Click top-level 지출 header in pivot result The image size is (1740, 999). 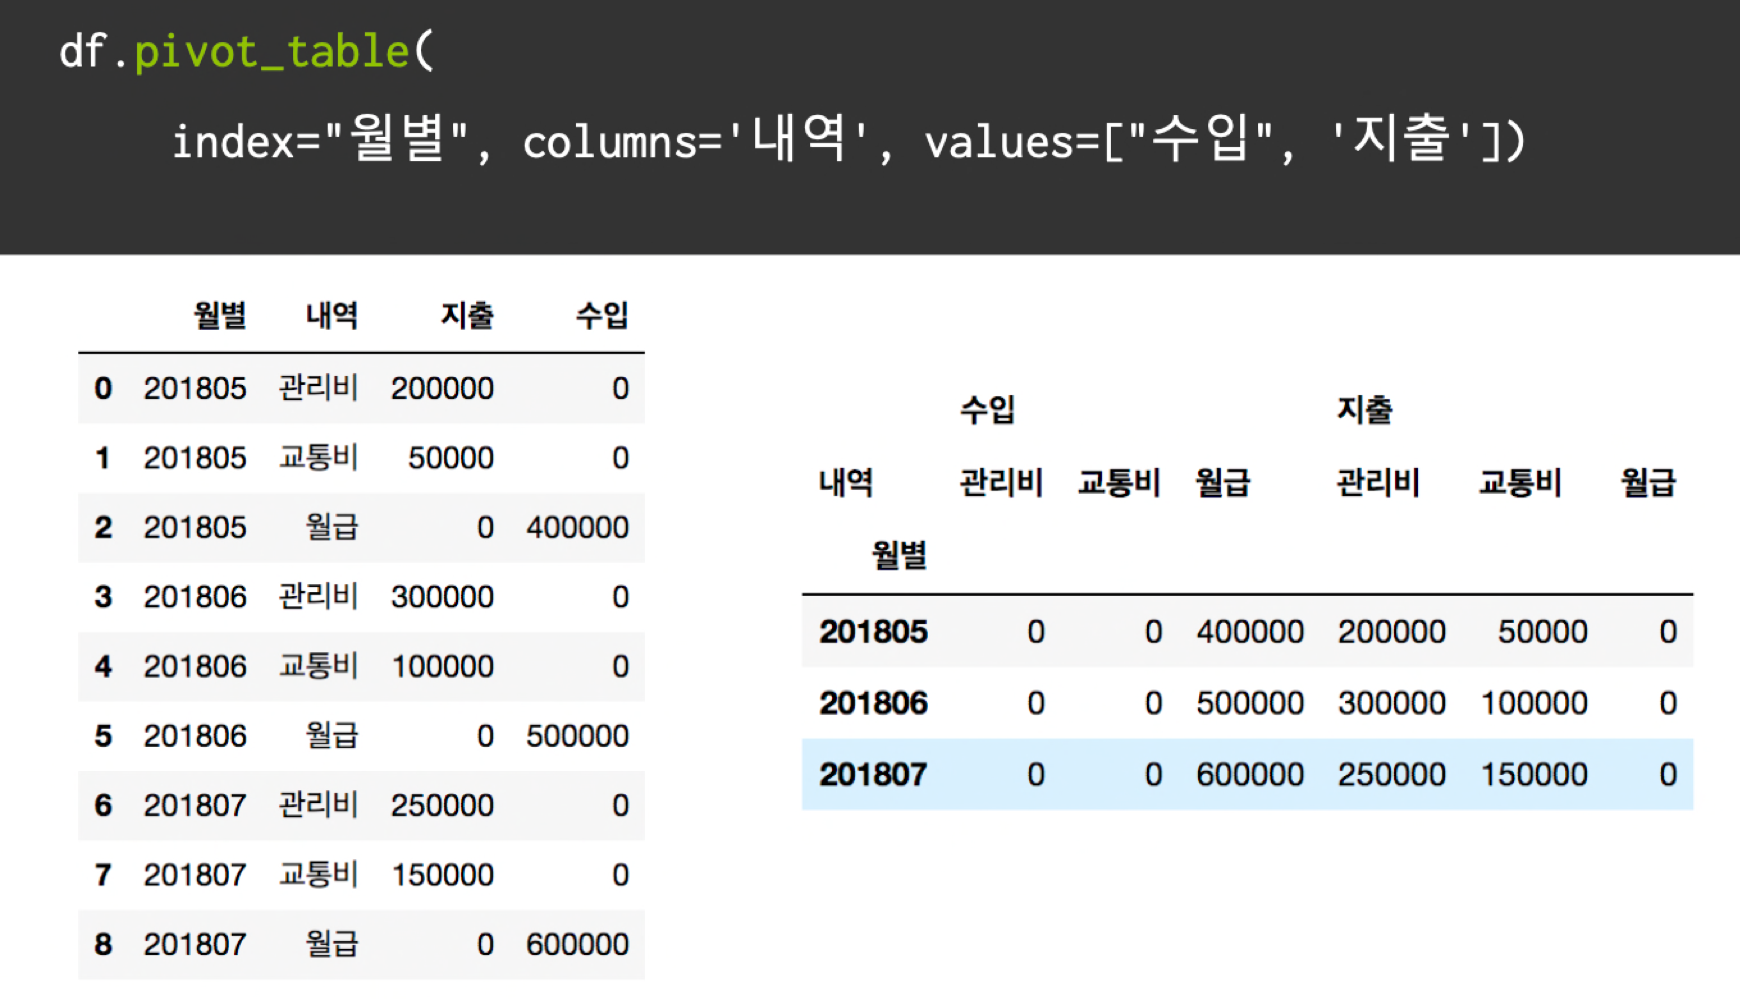(1365, 409)
